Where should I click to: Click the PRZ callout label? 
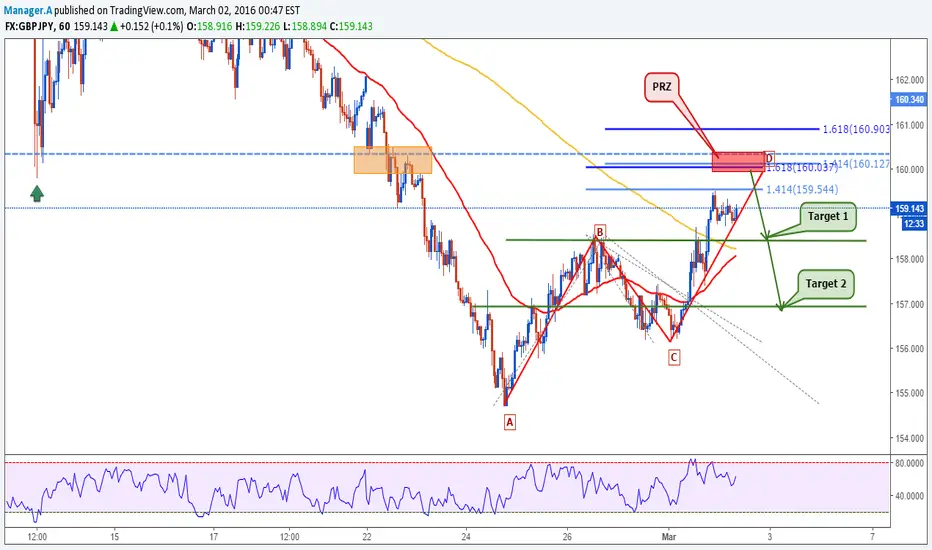click(662, 87)
